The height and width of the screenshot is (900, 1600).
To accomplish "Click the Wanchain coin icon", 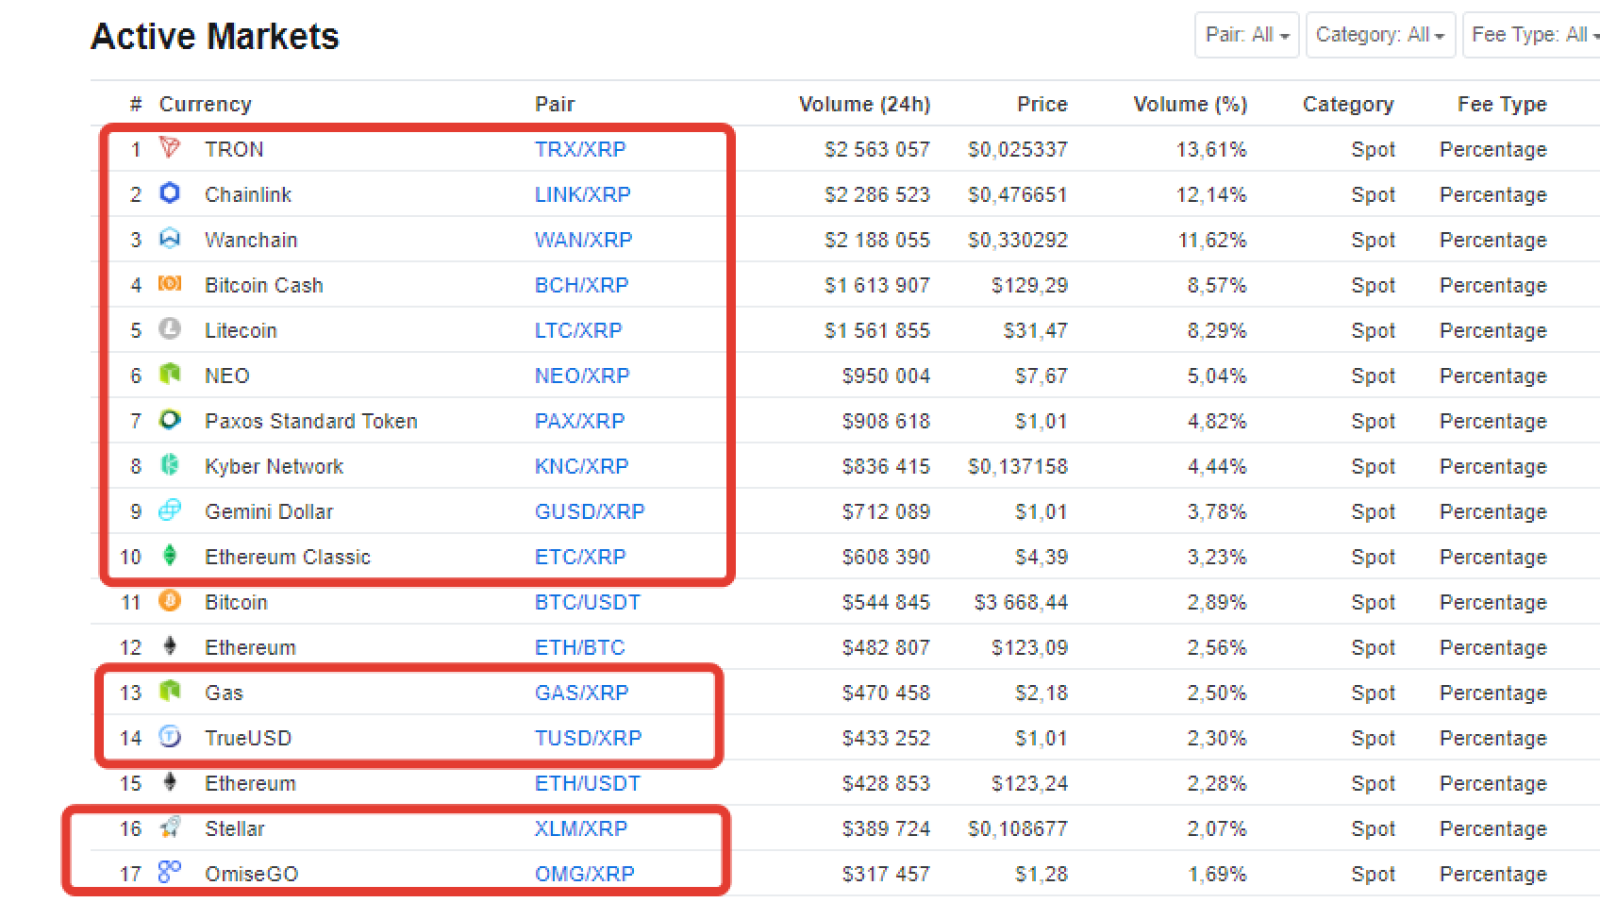I will (x=170, y=238).
